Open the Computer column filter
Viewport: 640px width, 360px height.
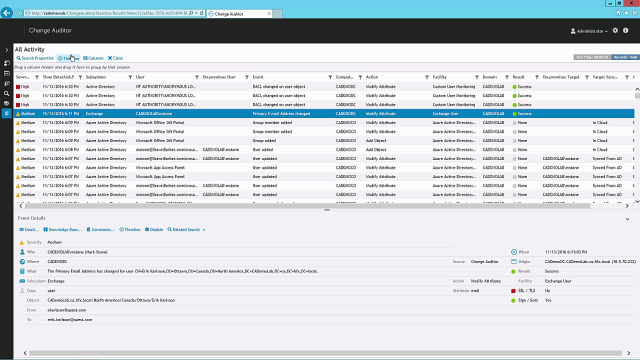(360, 77)
